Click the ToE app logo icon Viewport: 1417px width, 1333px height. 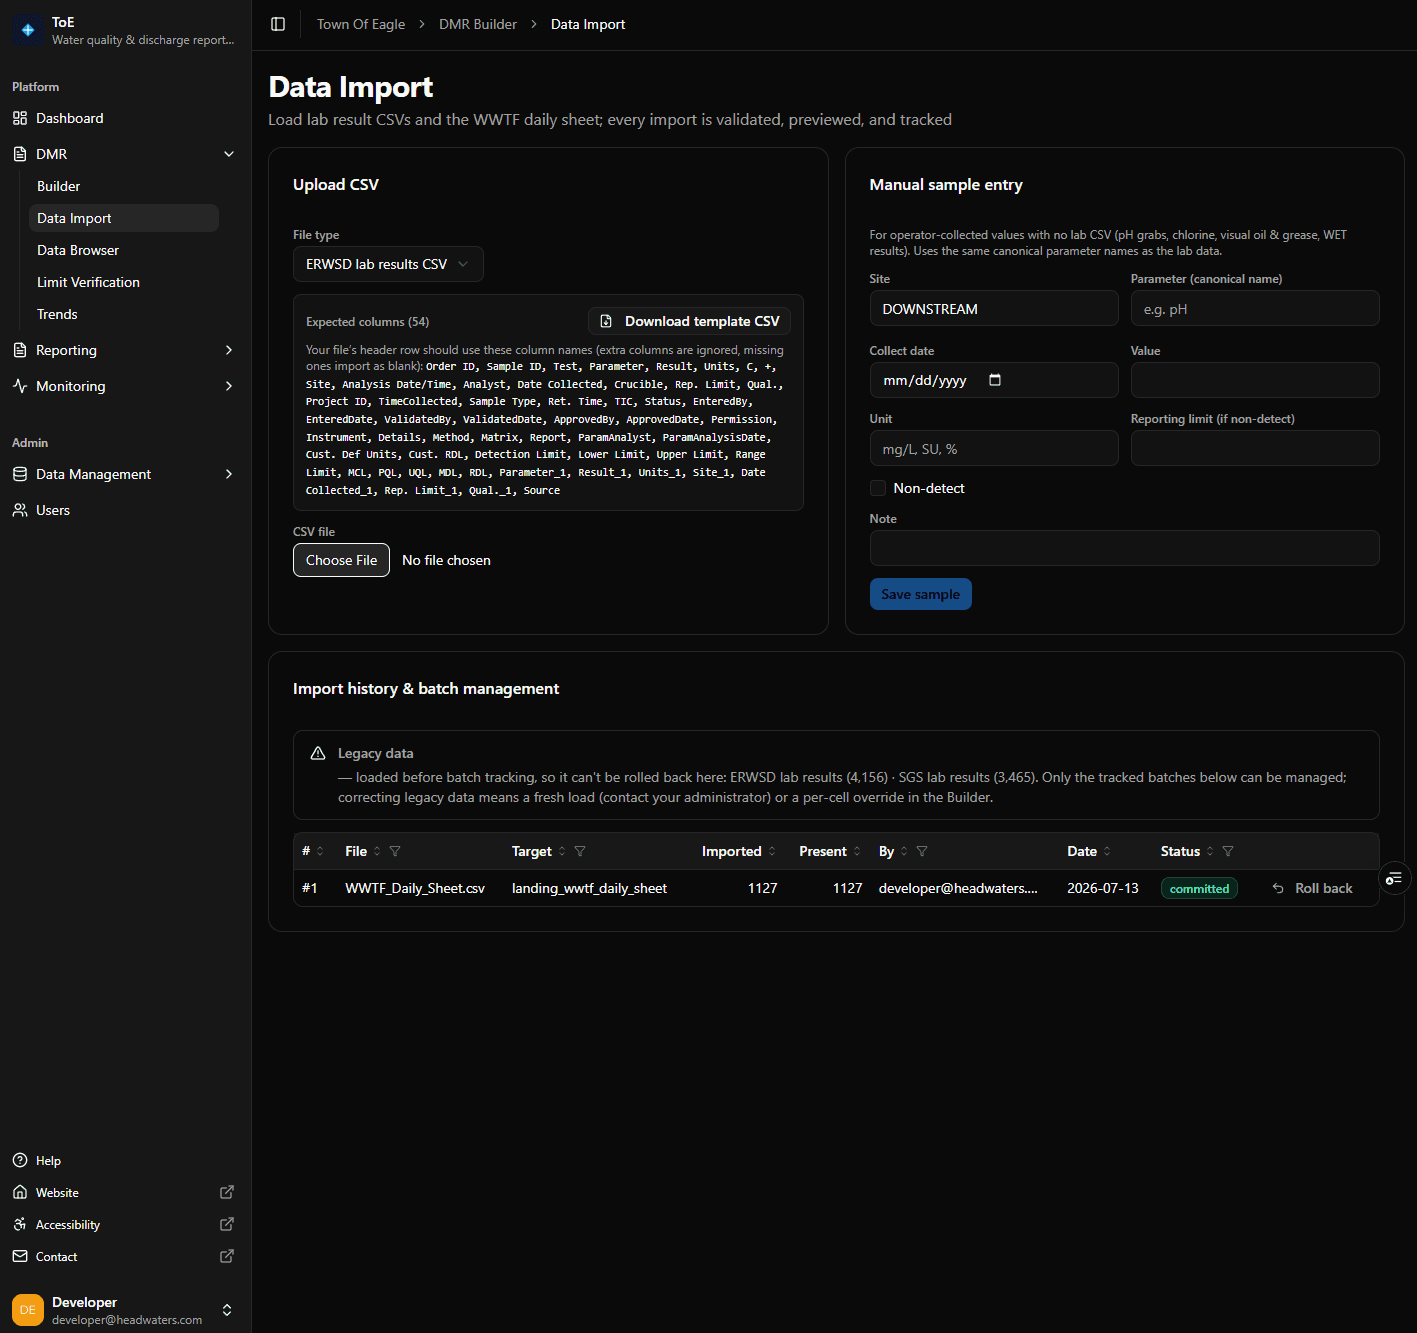[x=28, y=30]
